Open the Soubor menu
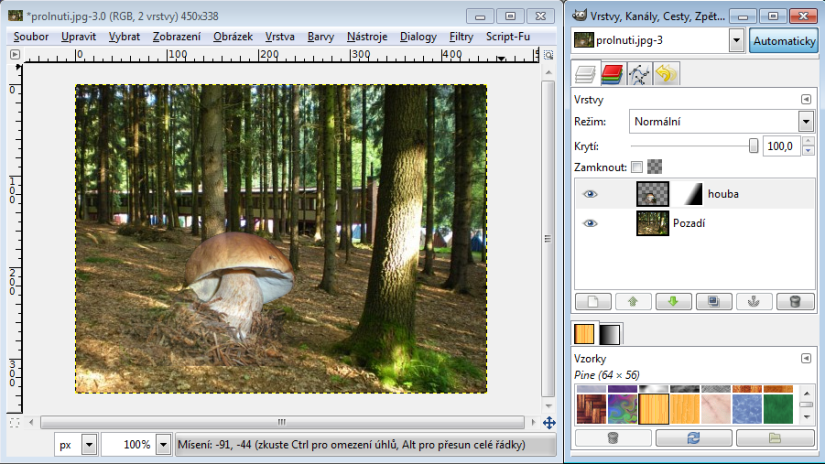 coord(31,37)
